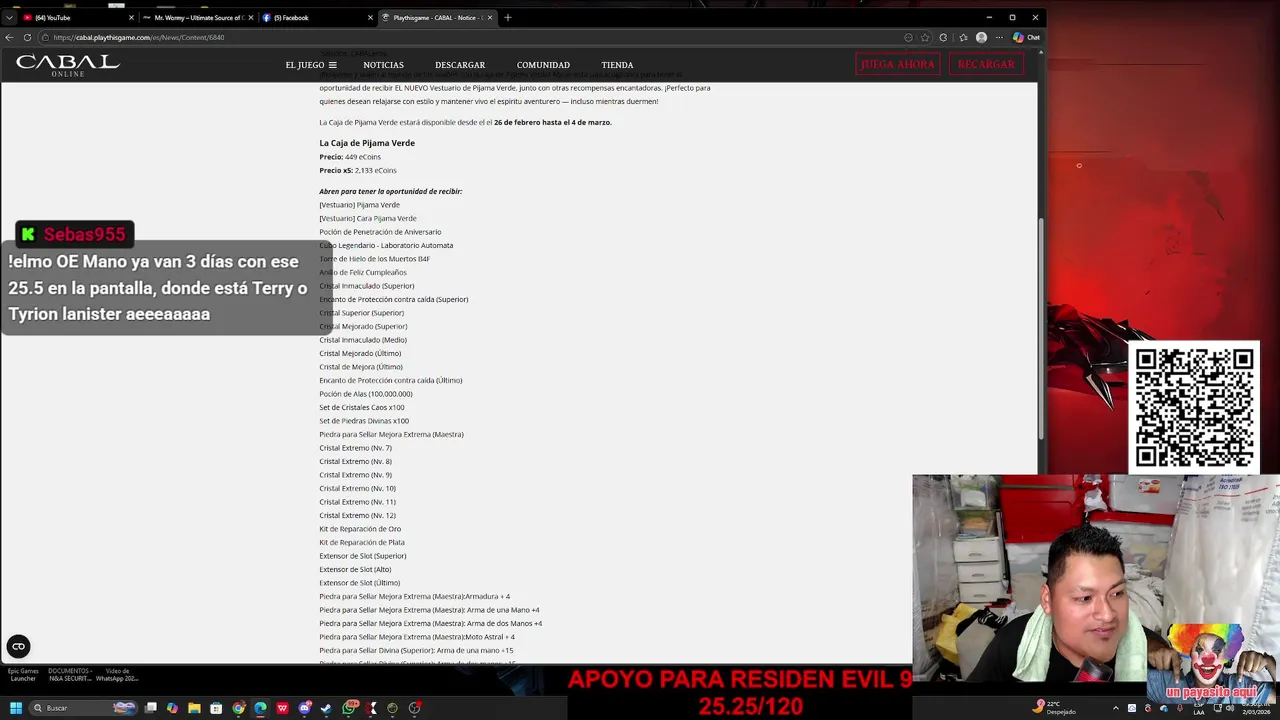Screen dimensions: 1280x720
Task: Open Google Chrome from taskbar
Action: 239,708
